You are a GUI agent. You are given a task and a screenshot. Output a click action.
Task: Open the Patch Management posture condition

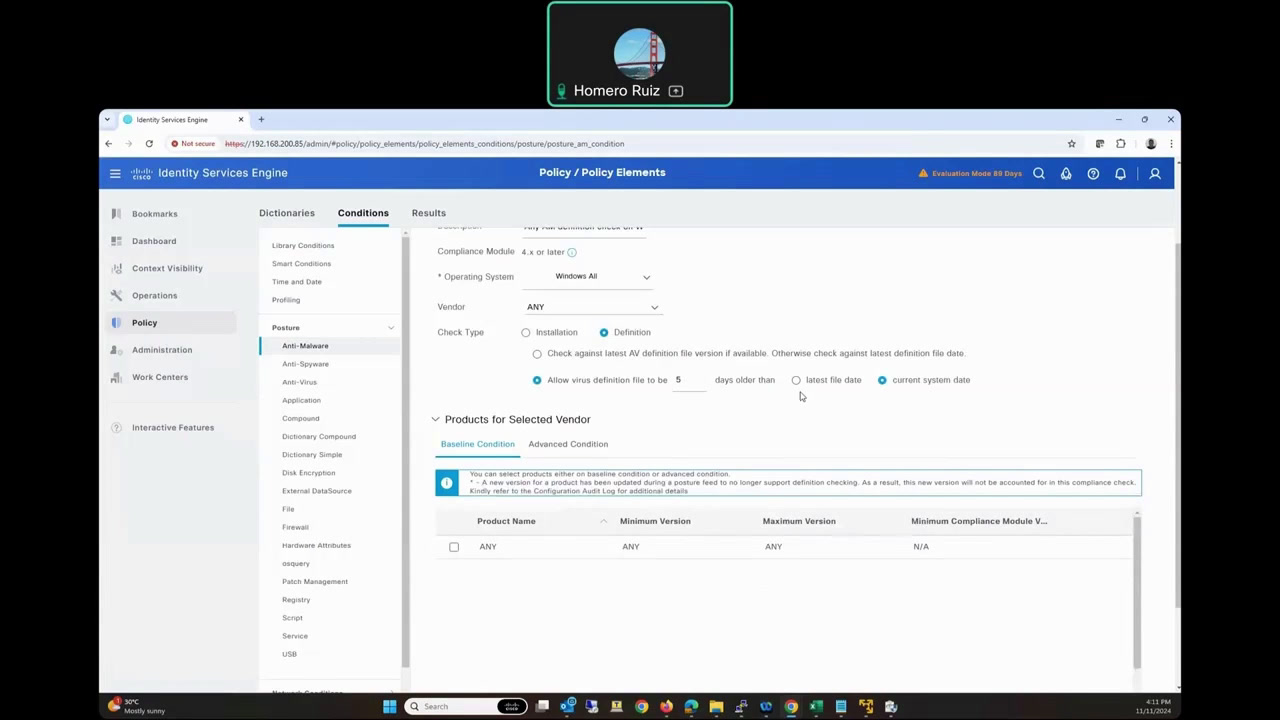coord(315,582)
